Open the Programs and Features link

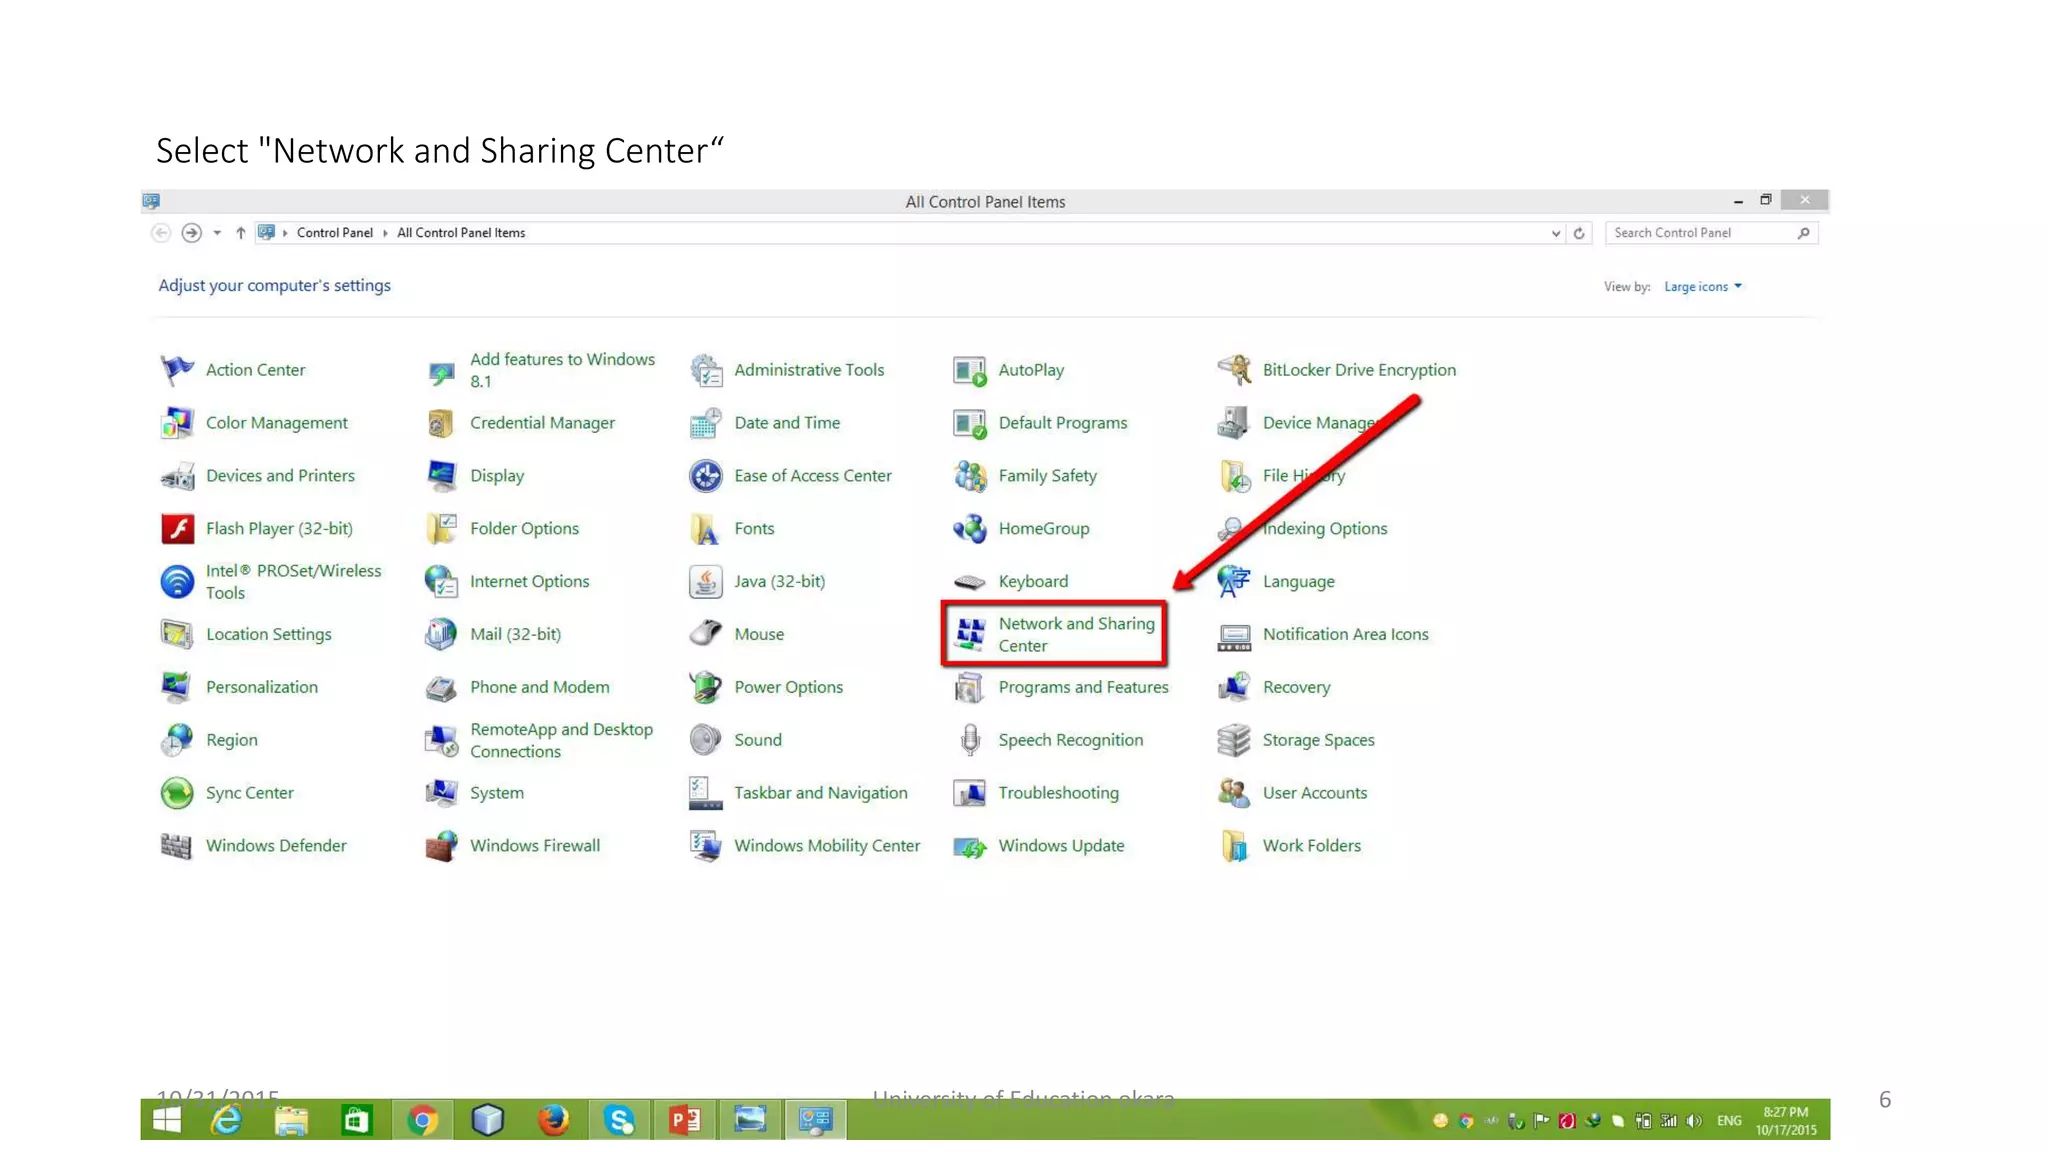(x=1083, y=688)
